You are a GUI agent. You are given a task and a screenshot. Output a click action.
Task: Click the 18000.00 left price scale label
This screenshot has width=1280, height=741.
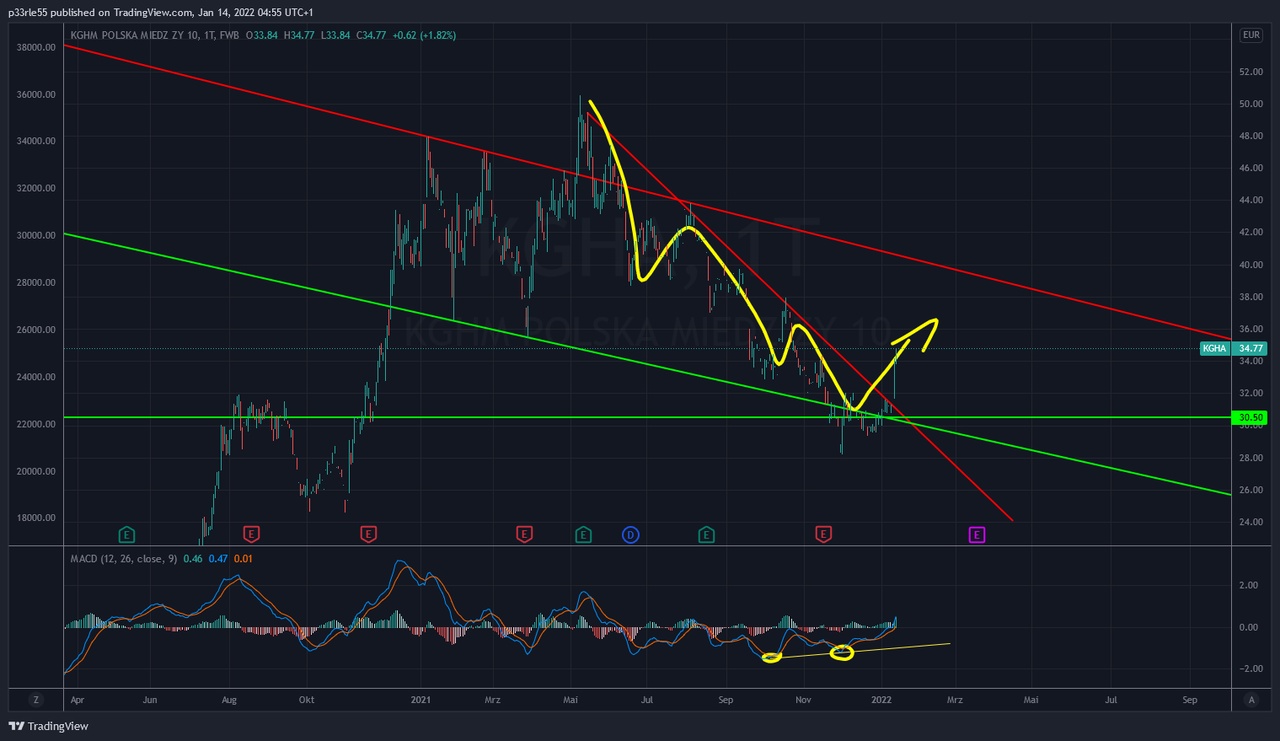[37, 518]
